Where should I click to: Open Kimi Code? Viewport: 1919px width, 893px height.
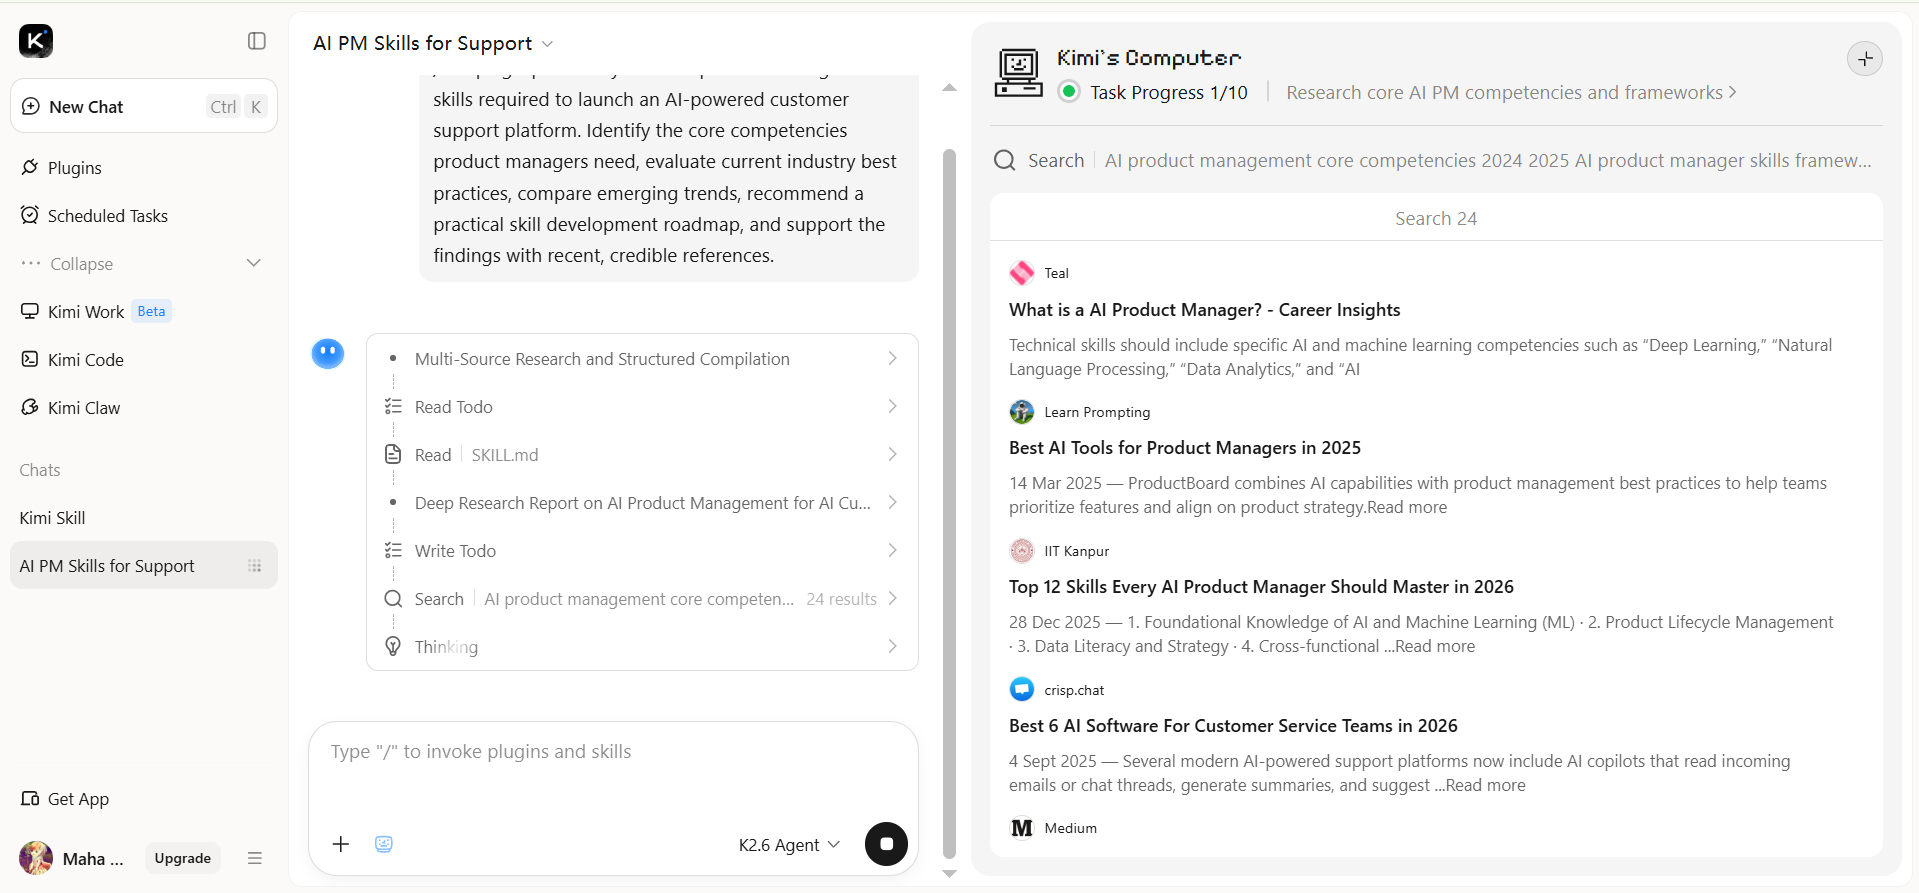coord(144,360)
